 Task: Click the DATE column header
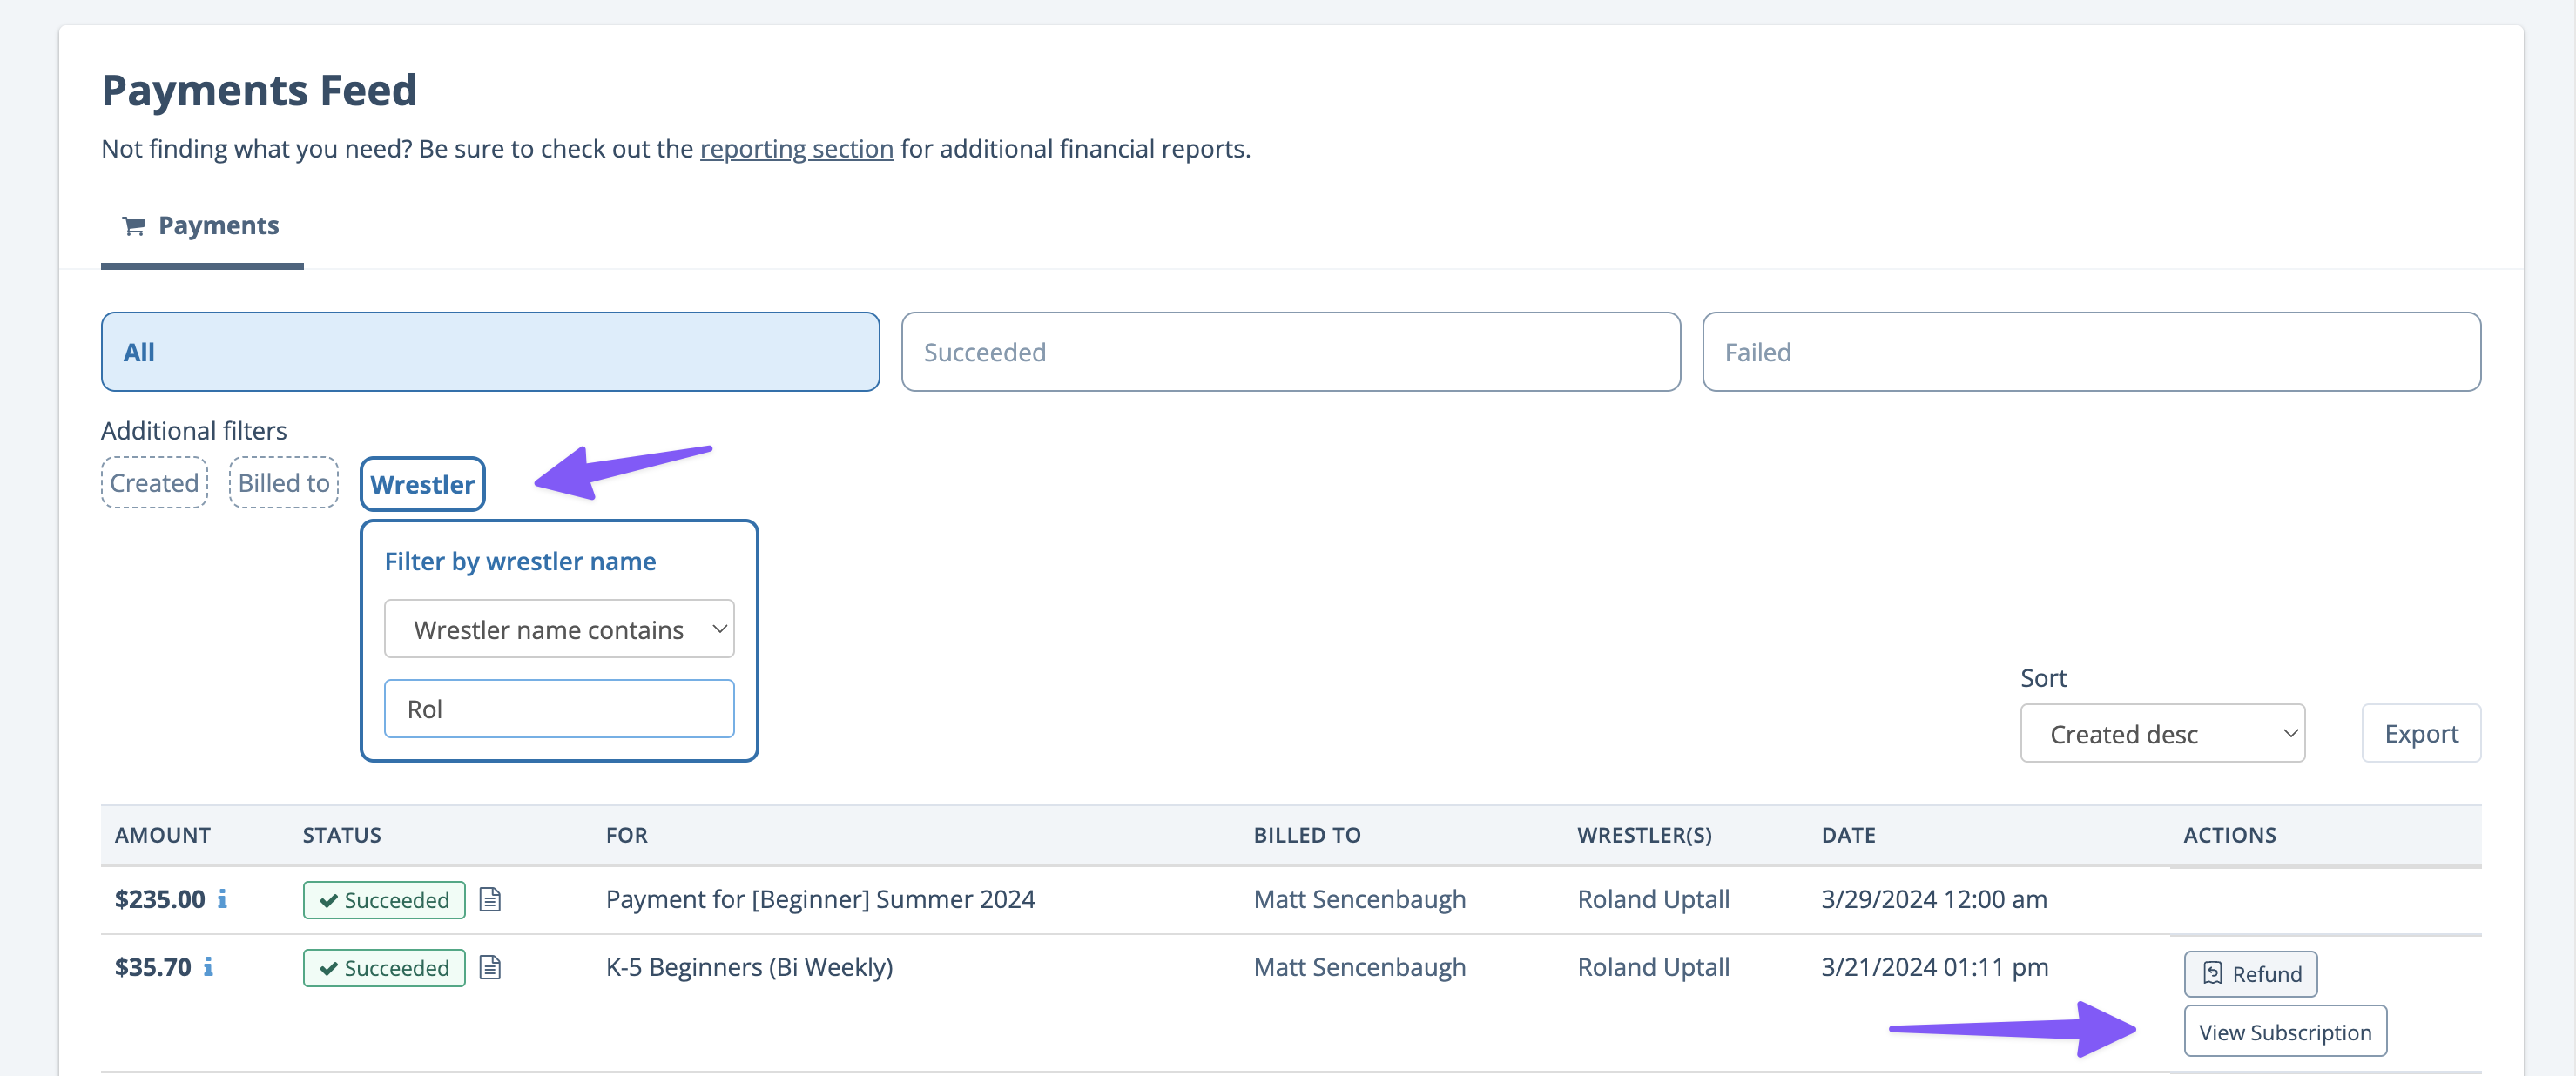point(1848,835)
